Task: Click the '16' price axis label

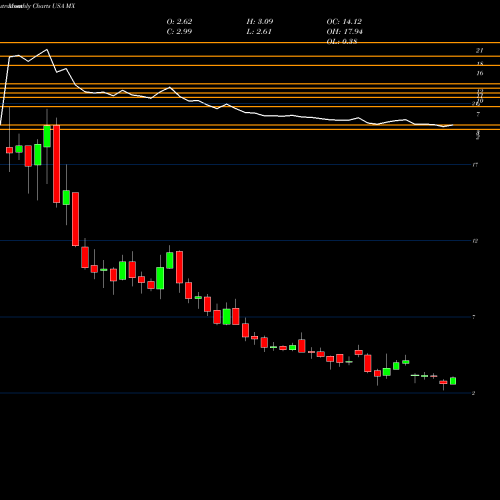Action: click(480, 73)
